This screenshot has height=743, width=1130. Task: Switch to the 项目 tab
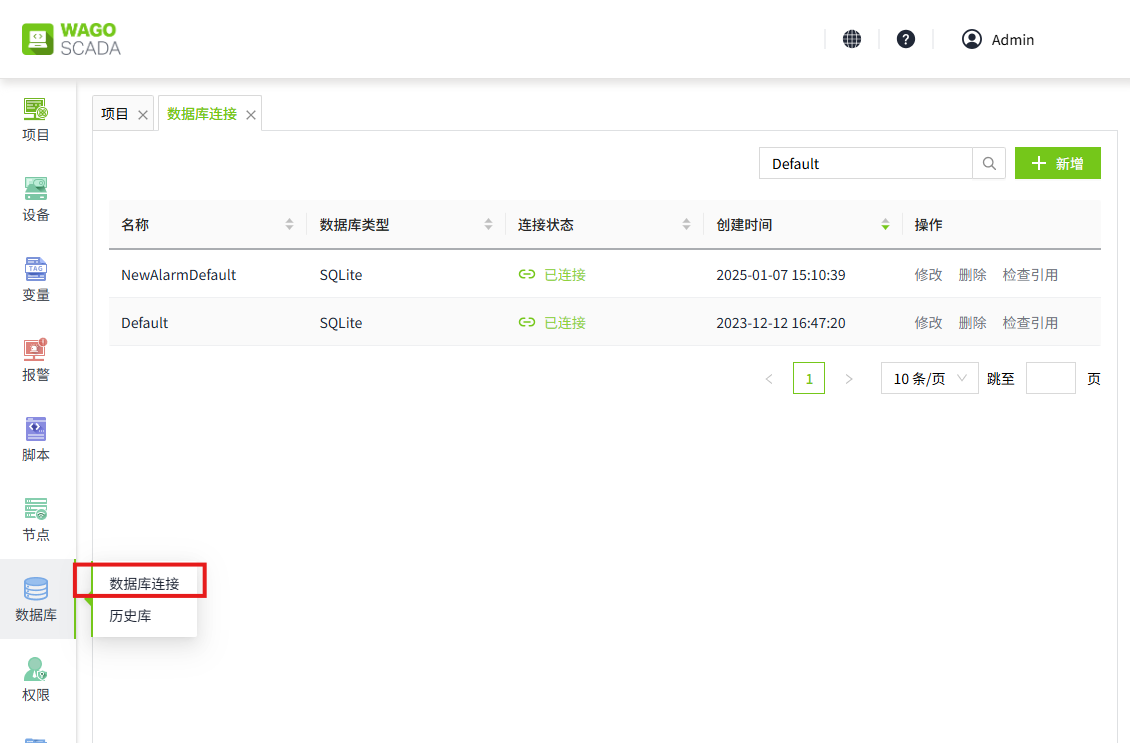coord(115,114)
